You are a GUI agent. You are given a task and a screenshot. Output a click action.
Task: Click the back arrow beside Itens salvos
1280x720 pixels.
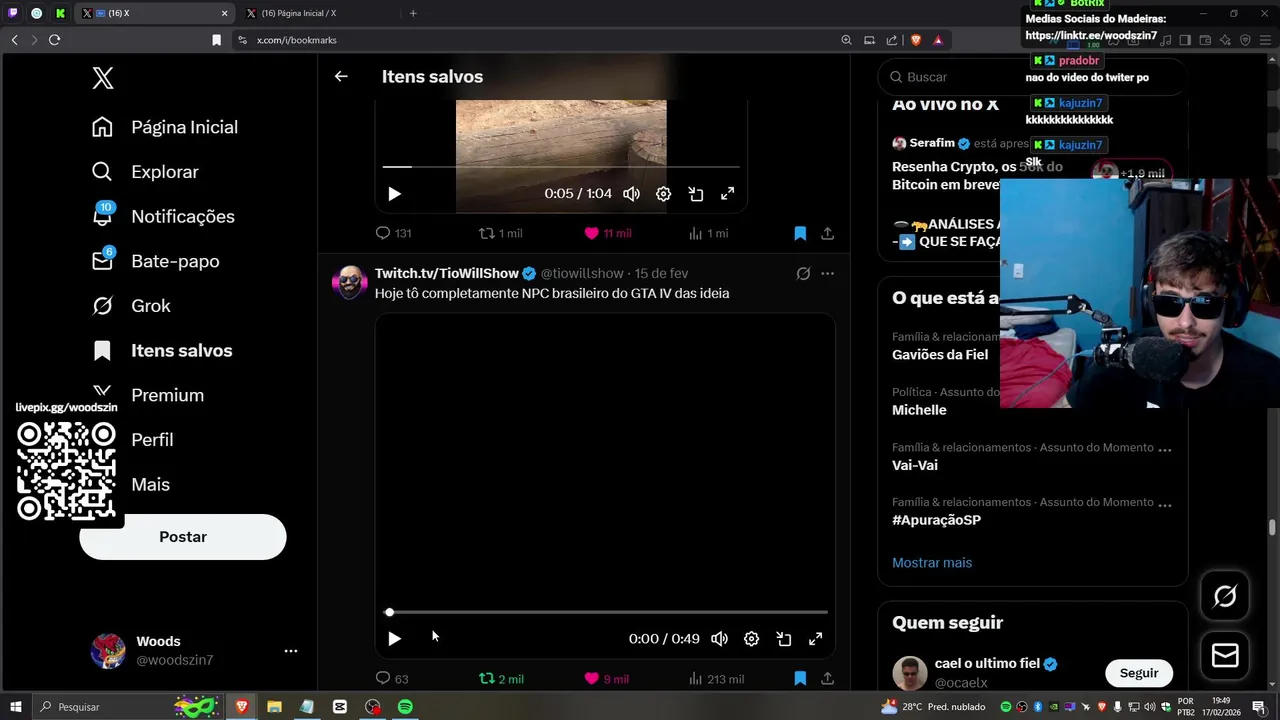click(341, 77)
